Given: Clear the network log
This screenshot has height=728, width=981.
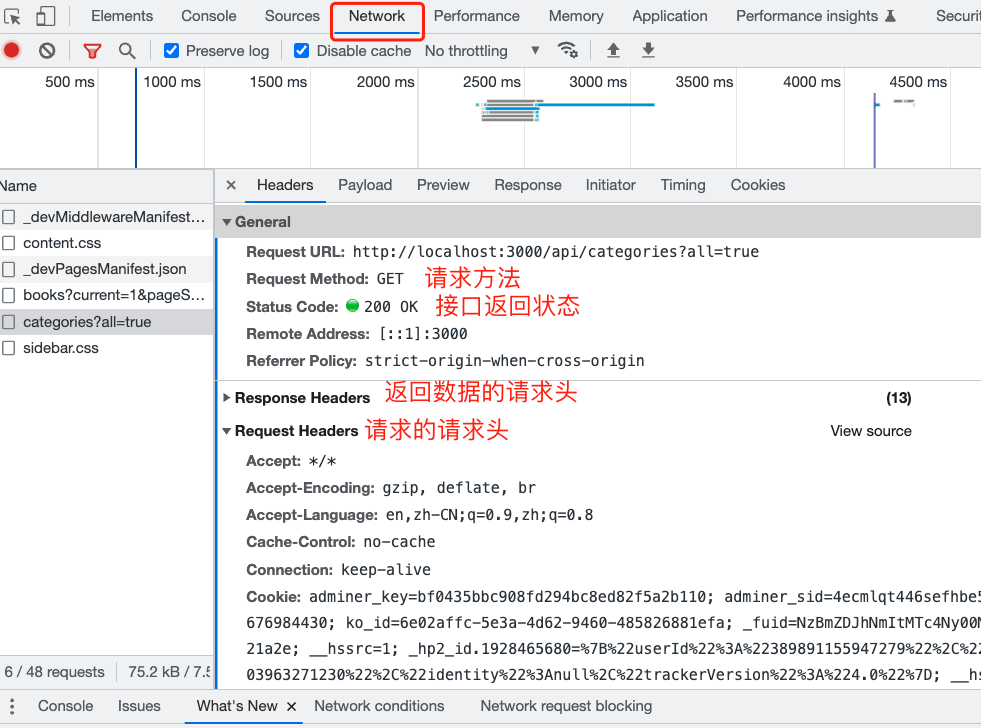Looking at the screenshot, I should [x=47, y=51].
